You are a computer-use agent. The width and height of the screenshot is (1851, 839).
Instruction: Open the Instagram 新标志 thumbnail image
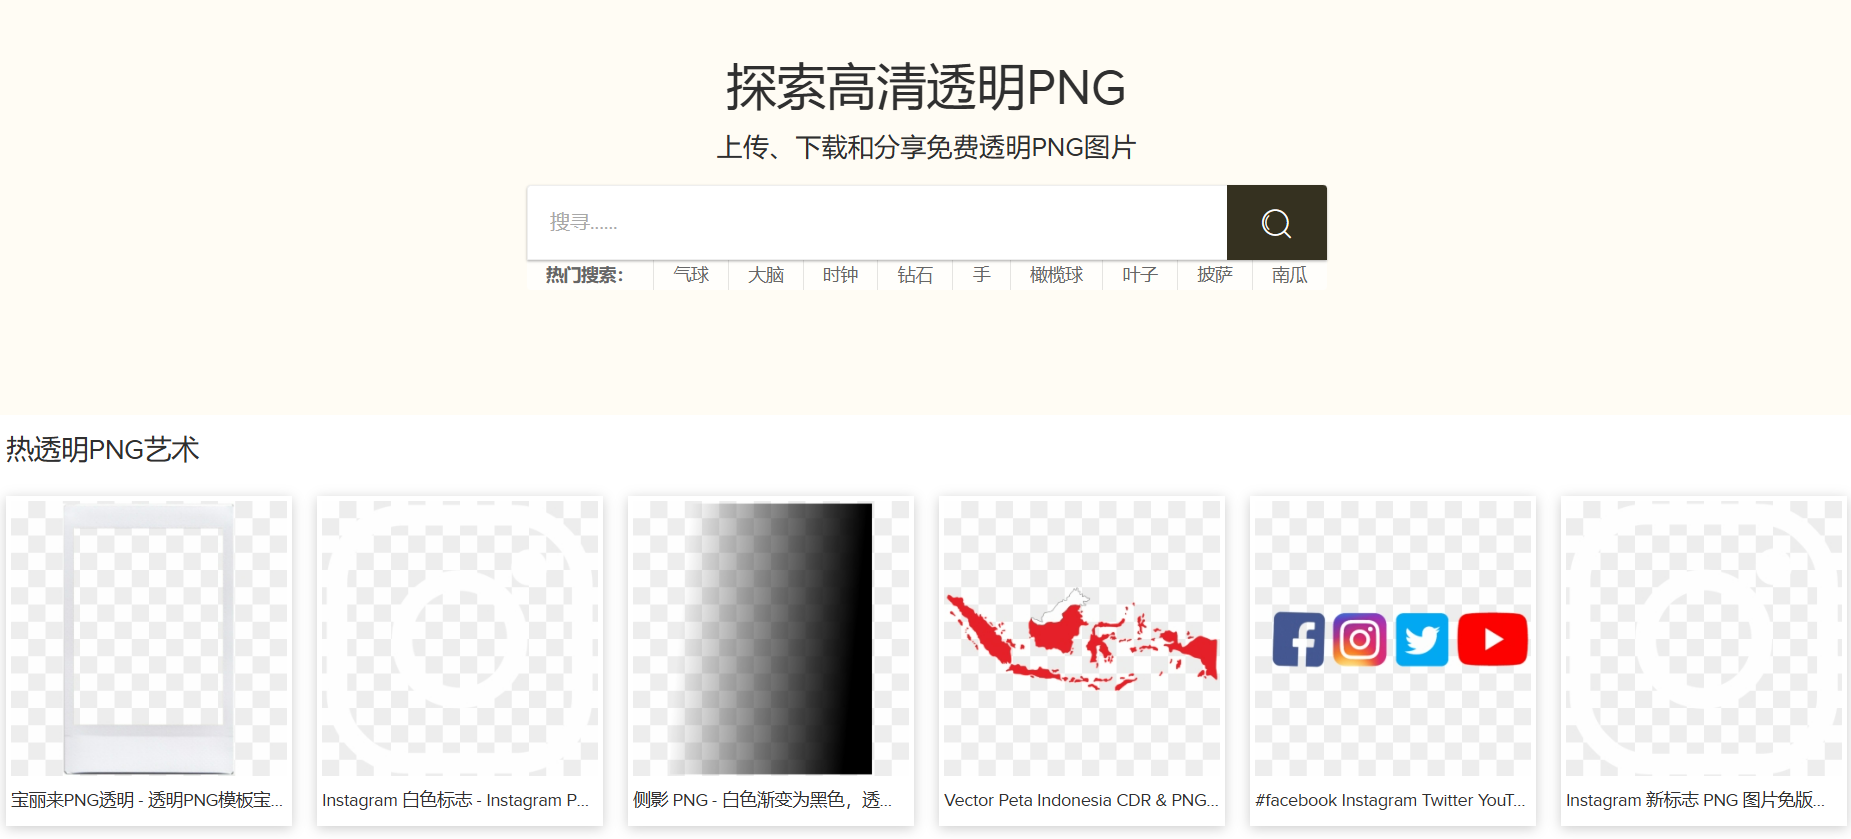pyautogui.click(x=1704, y=638)
